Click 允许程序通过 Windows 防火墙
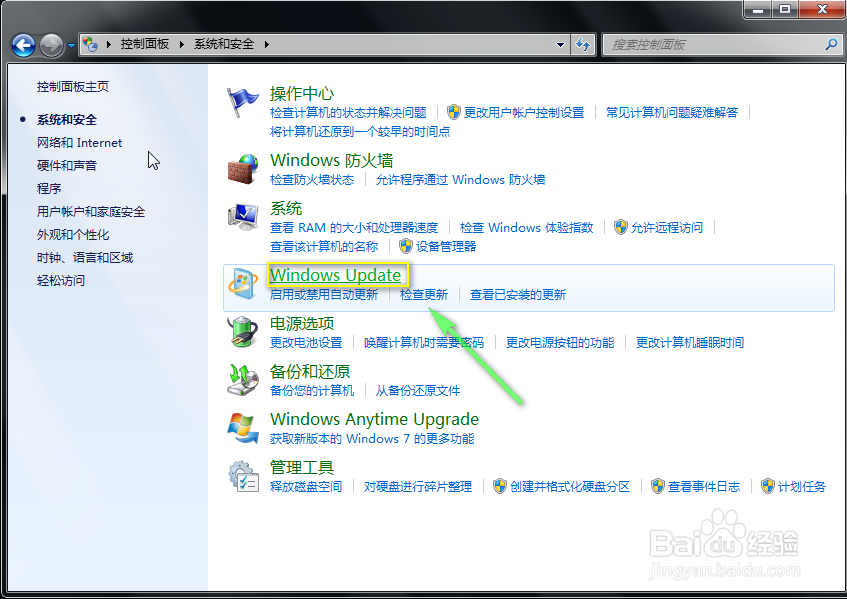847x599 pixels. tap(460, 179)
